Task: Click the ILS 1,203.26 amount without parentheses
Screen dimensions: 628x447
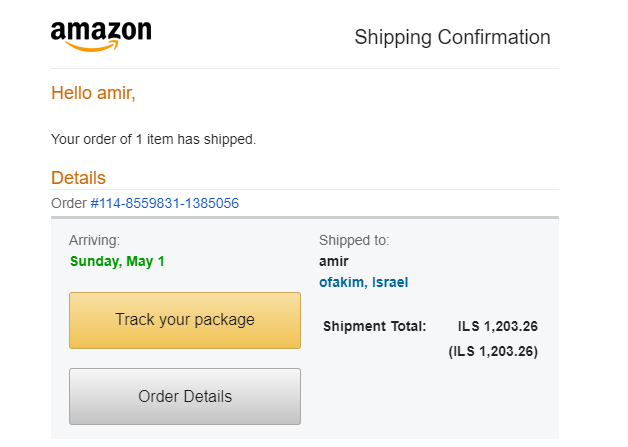Action: coord(498,326)
